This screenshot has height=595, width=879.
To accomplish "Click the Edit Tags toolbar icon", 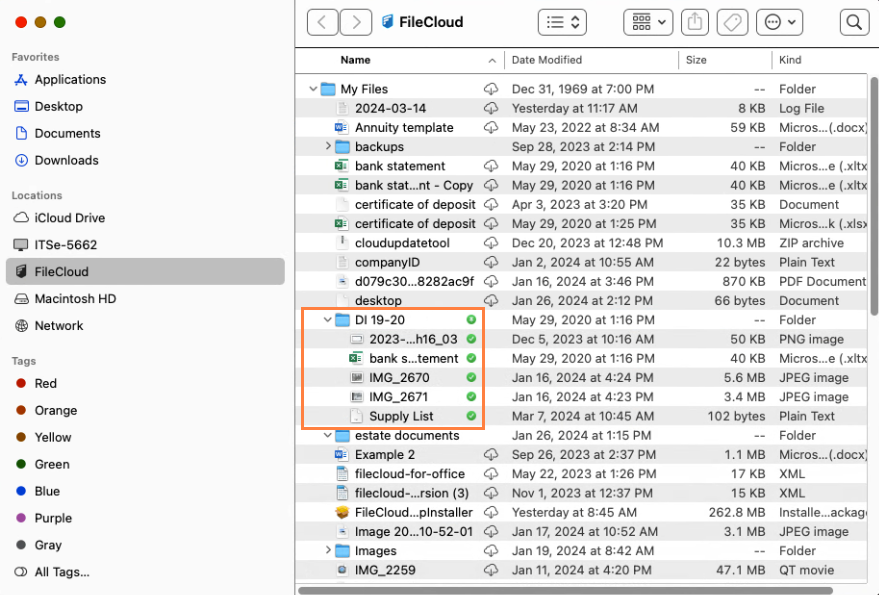I will [731, 22].
